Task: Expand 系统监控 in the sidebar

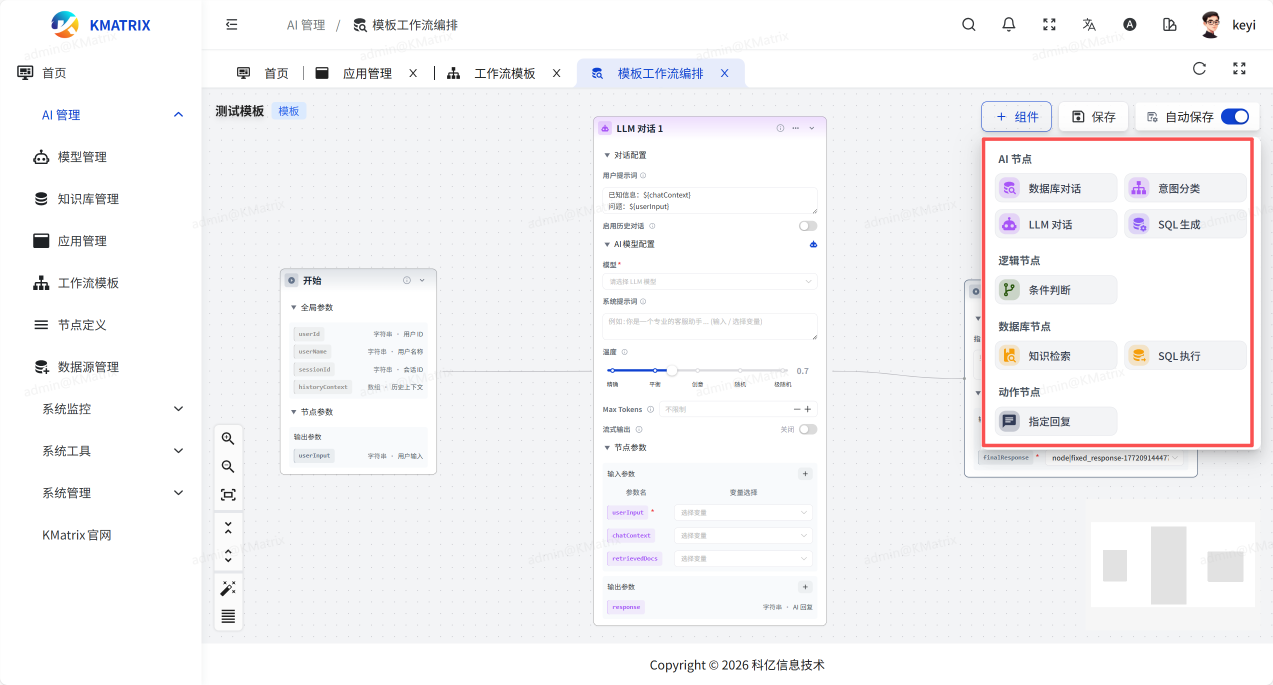Action: 110,409
